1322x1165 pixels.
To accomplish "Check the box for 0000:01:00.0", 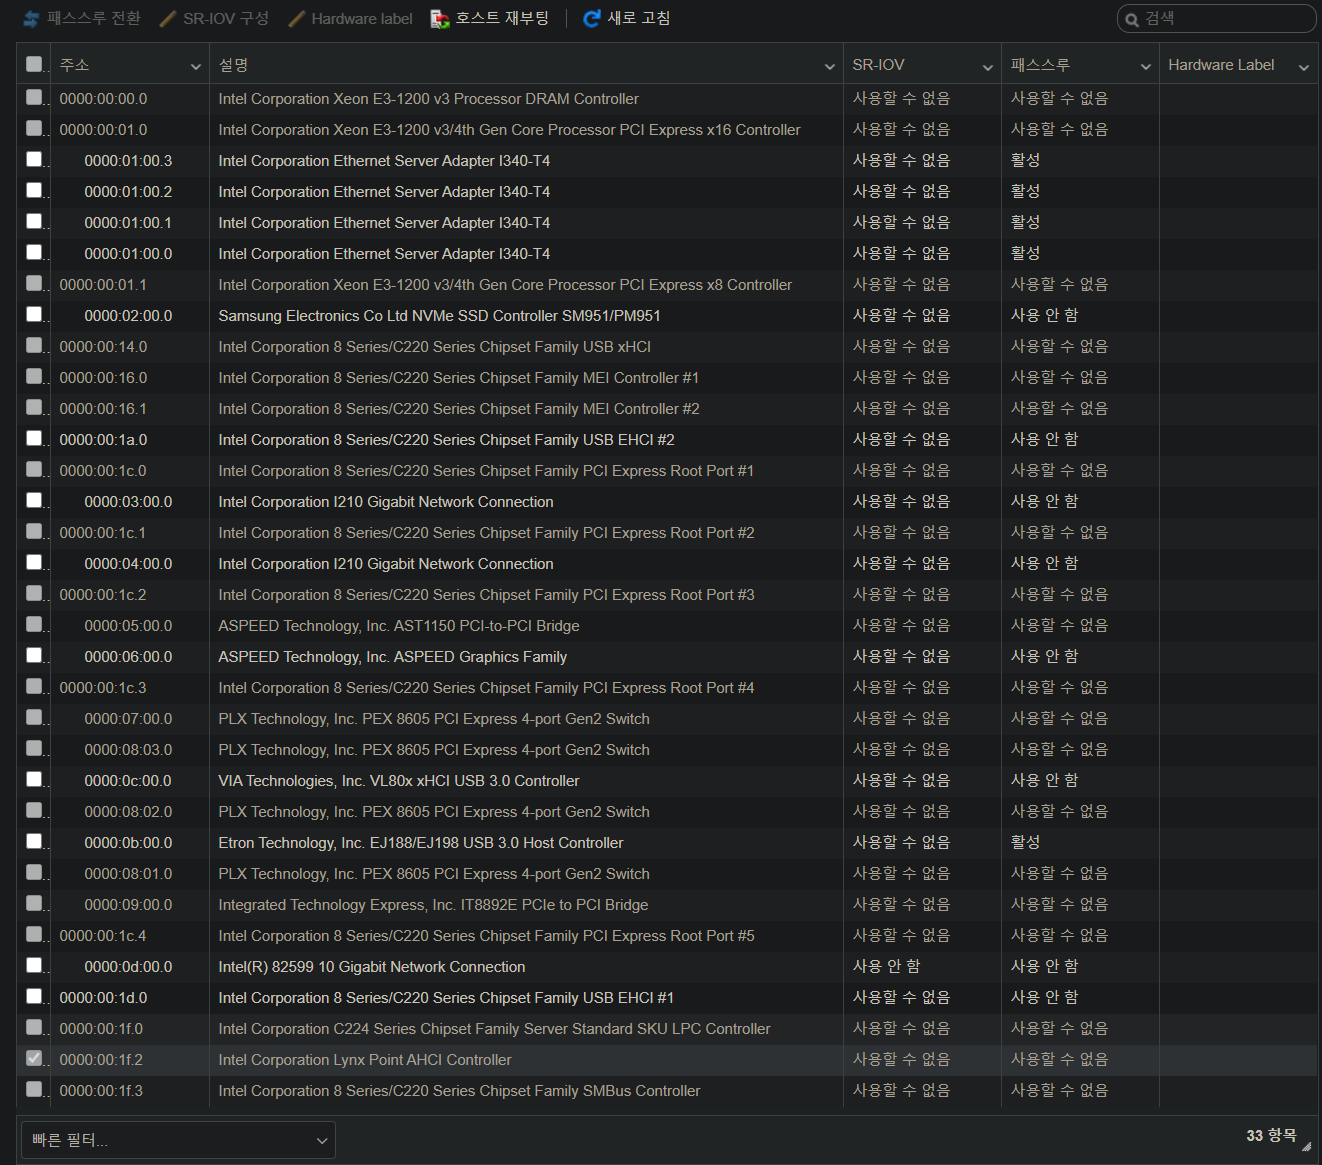I will coord(34,253).
